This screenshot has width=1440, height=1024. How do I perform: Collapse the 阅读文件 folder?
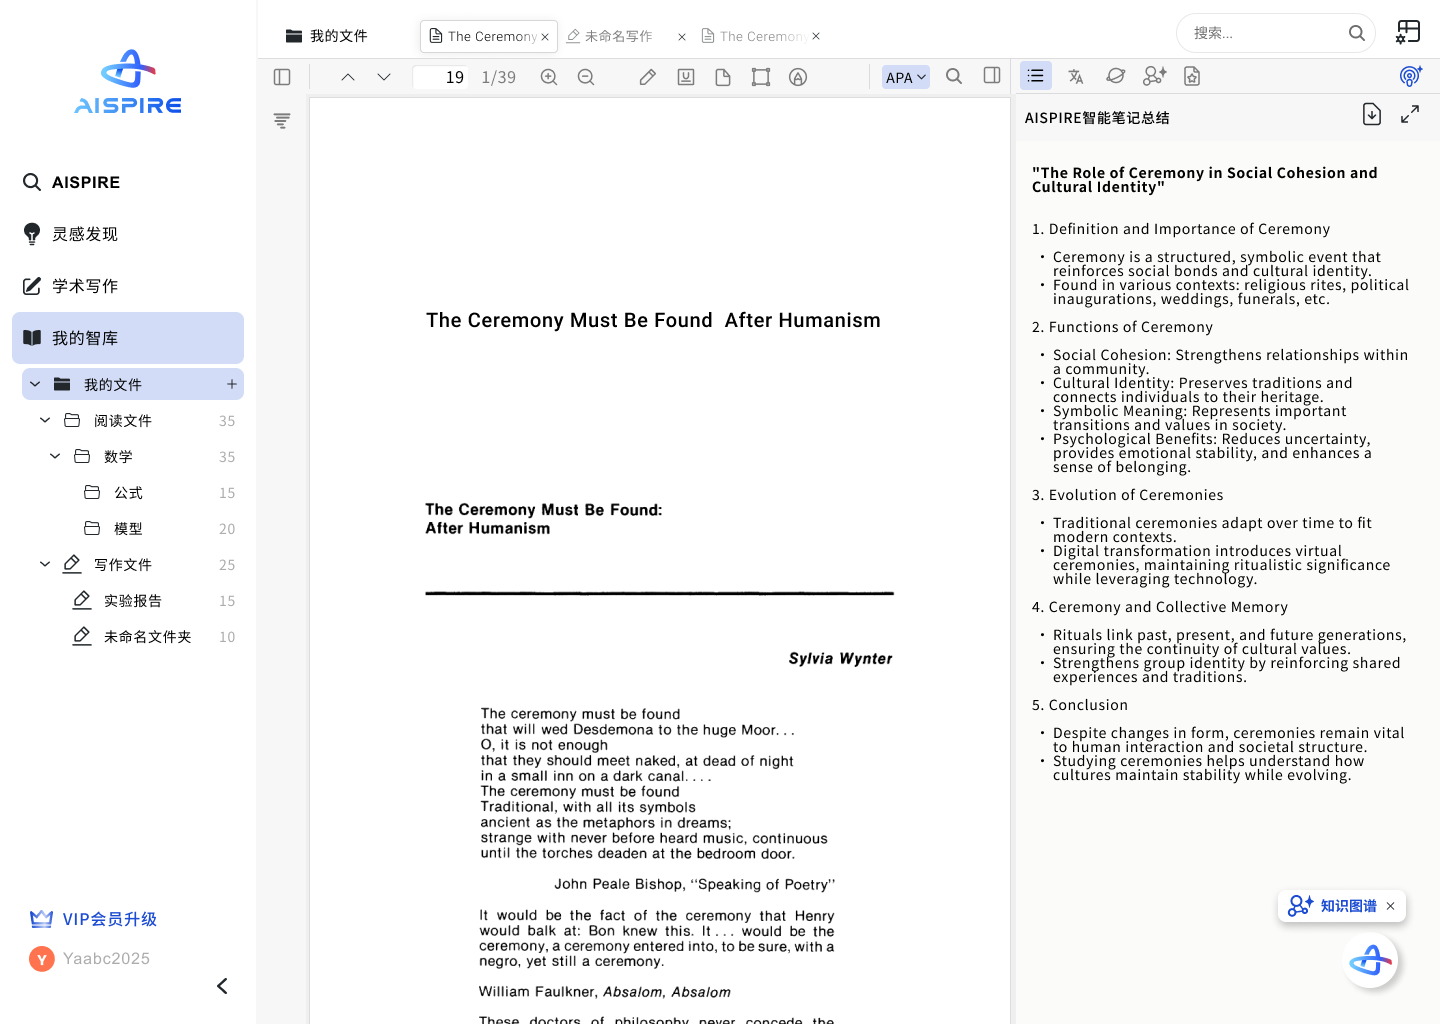pos(45,421)
